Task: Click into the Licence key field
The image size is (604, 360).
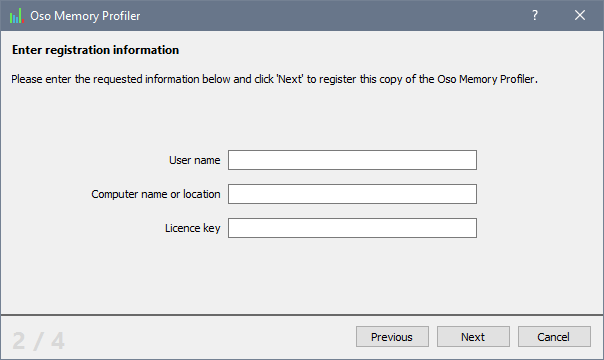Action: (352, 228)
